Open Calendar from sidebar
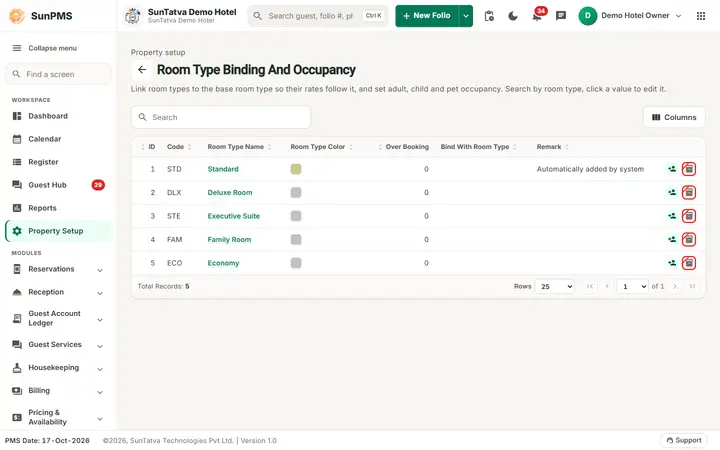Viewport: 720px width, 450px height. pos(58,139)
